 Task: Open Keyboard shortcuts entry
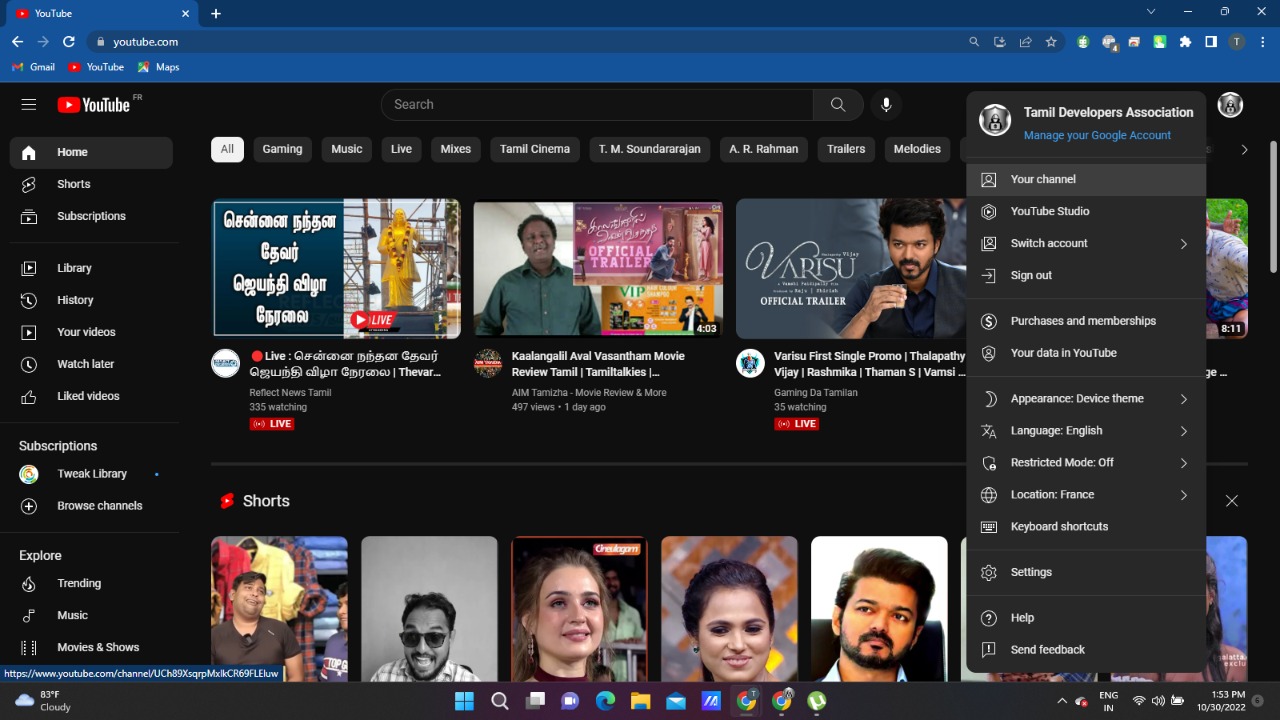[1086, 526]
